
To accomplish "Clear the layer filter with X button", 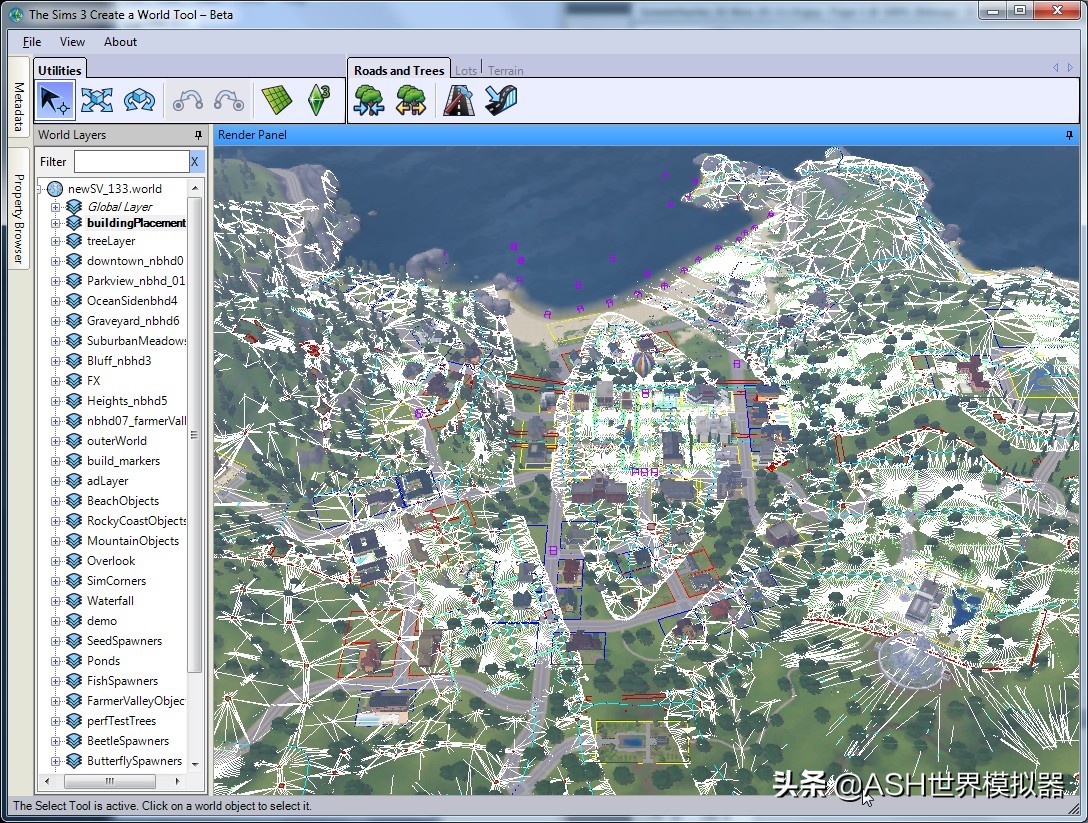I will [195, 162].
